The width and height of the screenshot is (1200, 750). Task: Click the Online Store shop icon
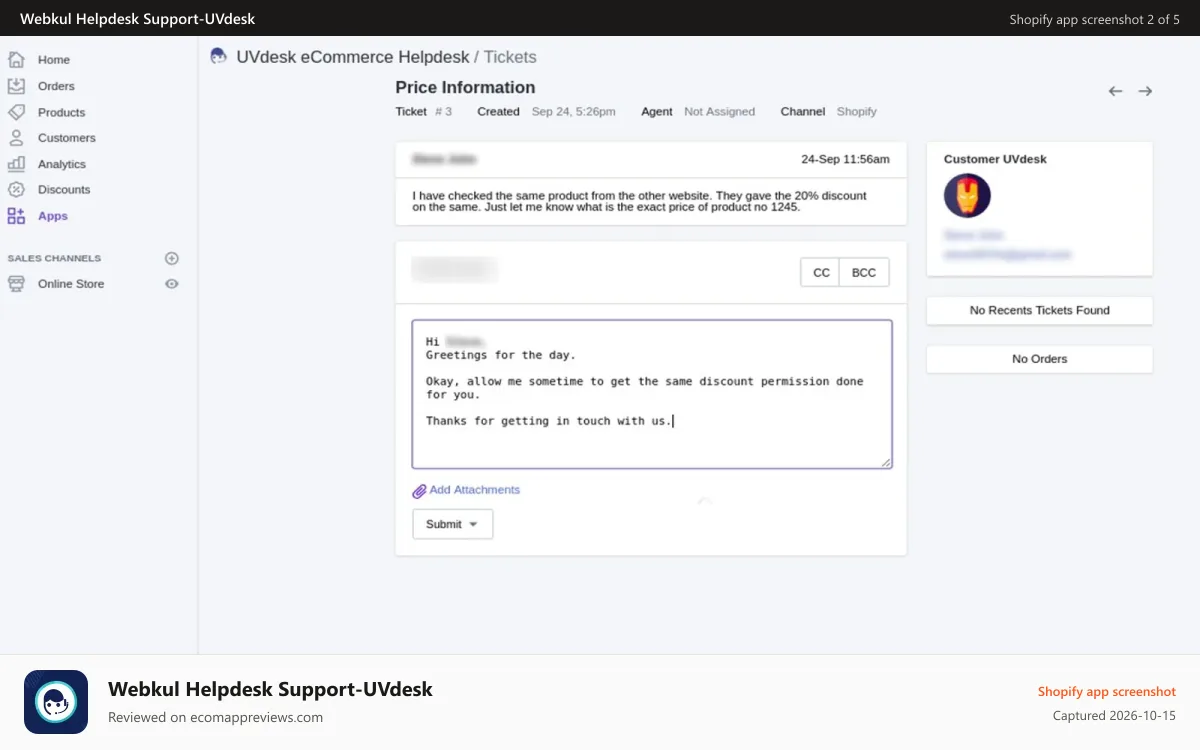pyautogui.click(x=16, y=284)
